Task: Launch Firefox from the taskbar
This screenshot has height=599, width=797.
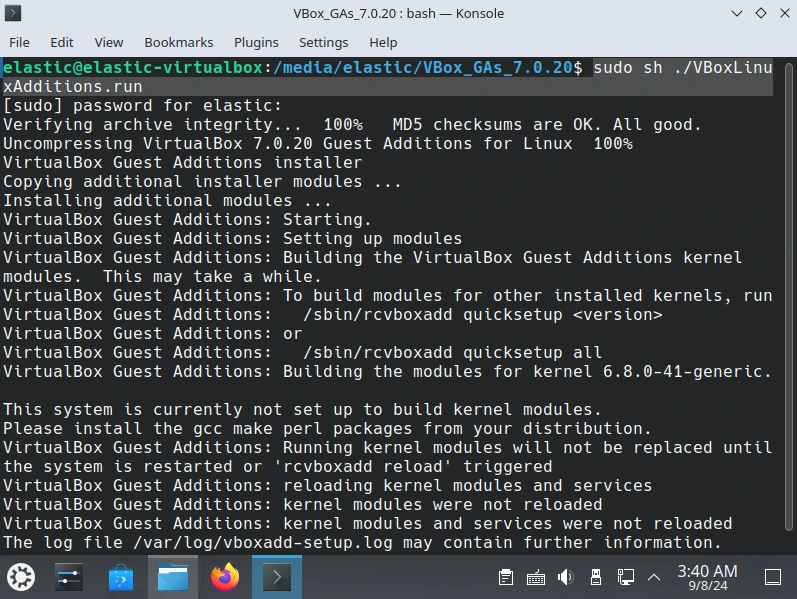Action: (x=225, y=577)
